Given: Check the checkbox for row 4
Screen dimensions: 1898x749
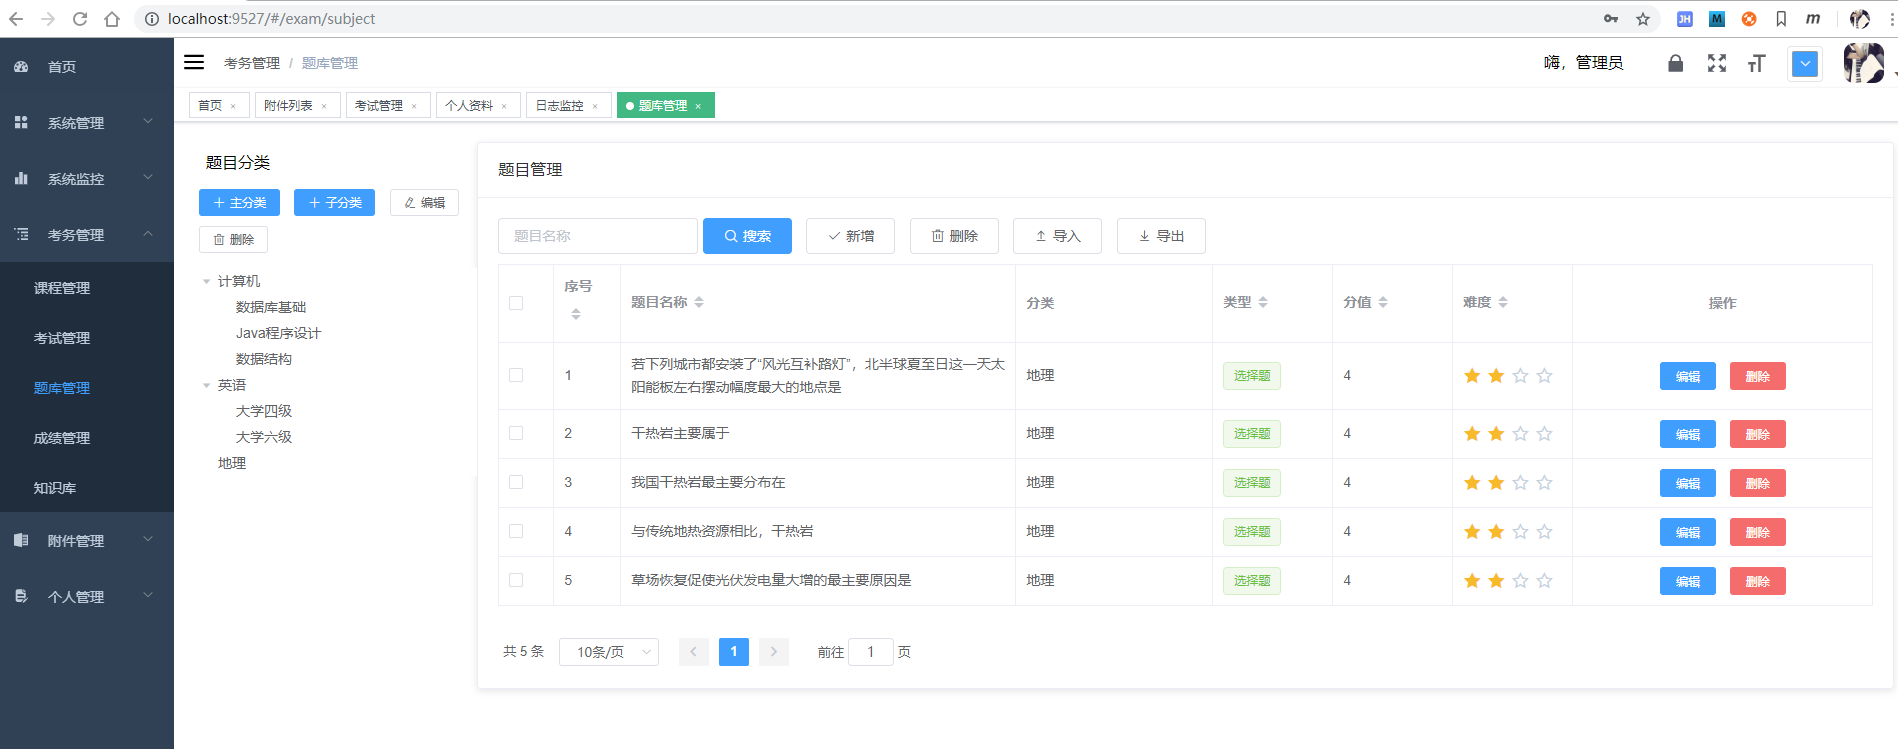Looking at the screenshot, I should tap(516, 531).
